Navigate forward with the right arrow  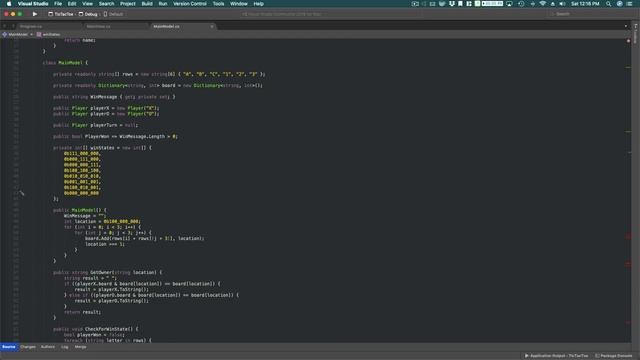pyautogui.click(x=13, y=26)
